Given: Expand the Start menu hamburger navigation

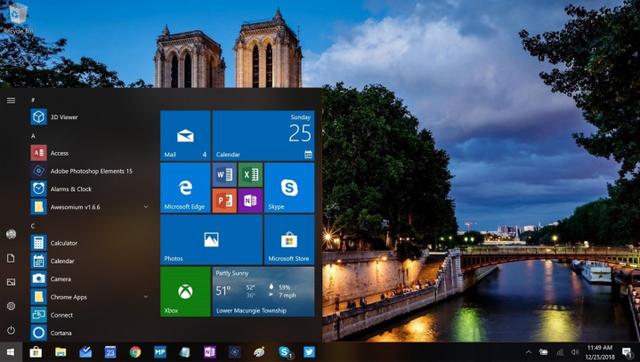Looking at the screenshot, I should click(11, 100).
